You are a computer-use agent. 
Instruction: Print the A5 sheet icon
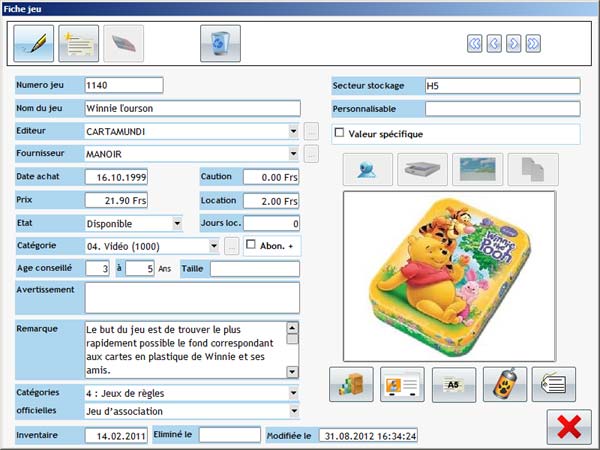(454, 385)
